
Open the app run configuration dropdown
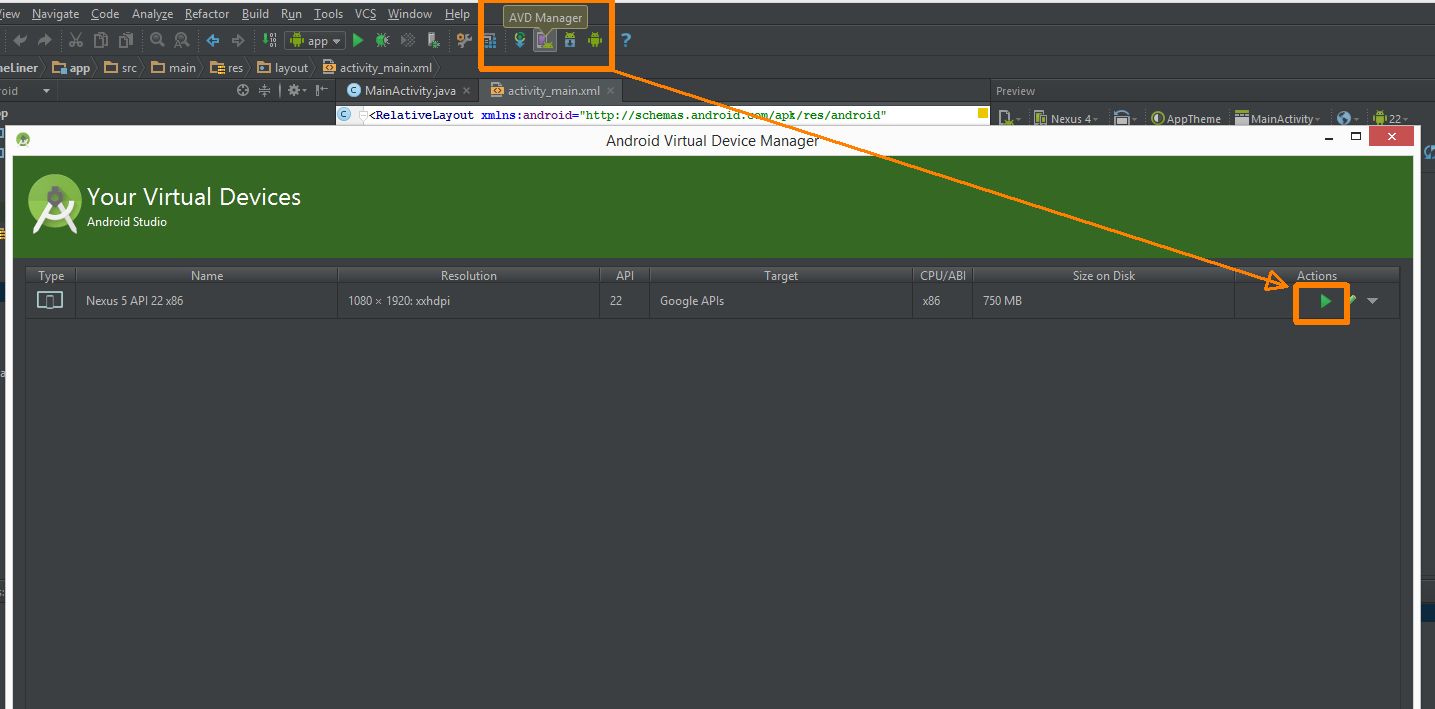click(x=314, y=40)
